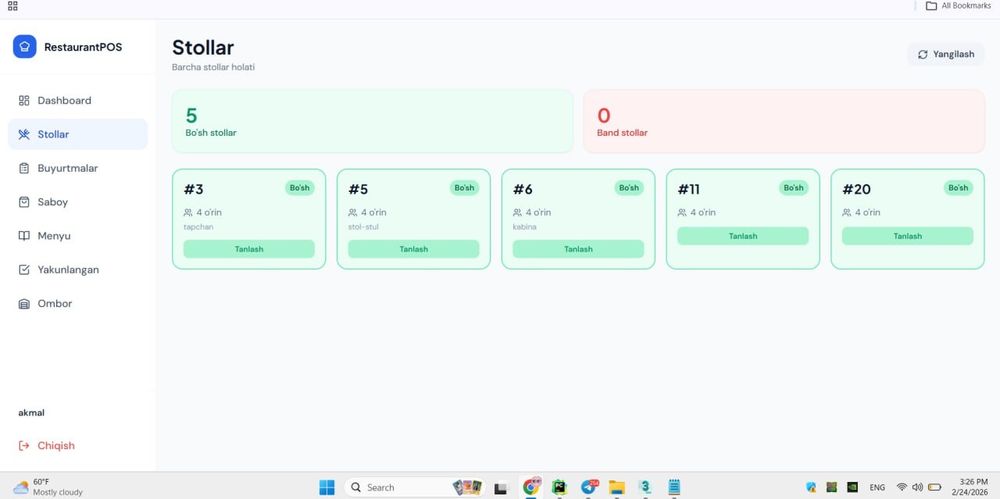This screenshot has height=499, width=1000.
Task: Open the Dashboard page
Action: (x=78, y=100)
